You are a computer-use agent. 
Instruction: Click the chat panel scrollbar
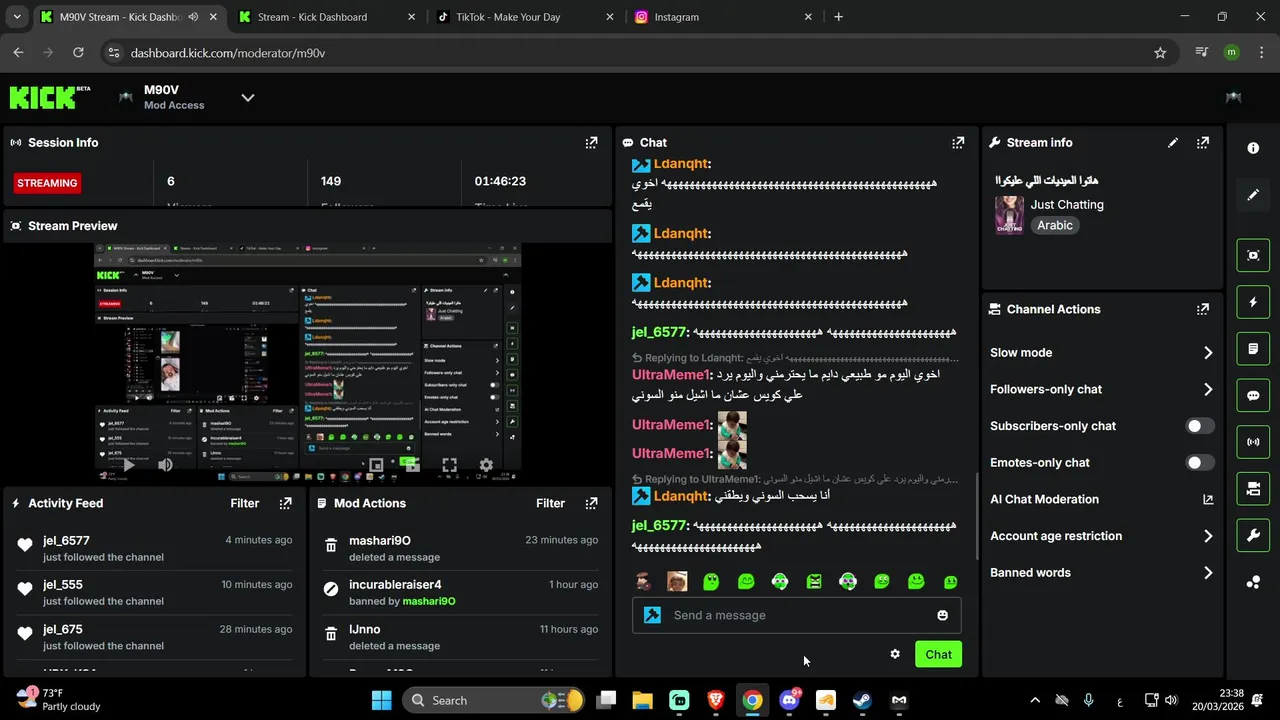pos(977,515)
